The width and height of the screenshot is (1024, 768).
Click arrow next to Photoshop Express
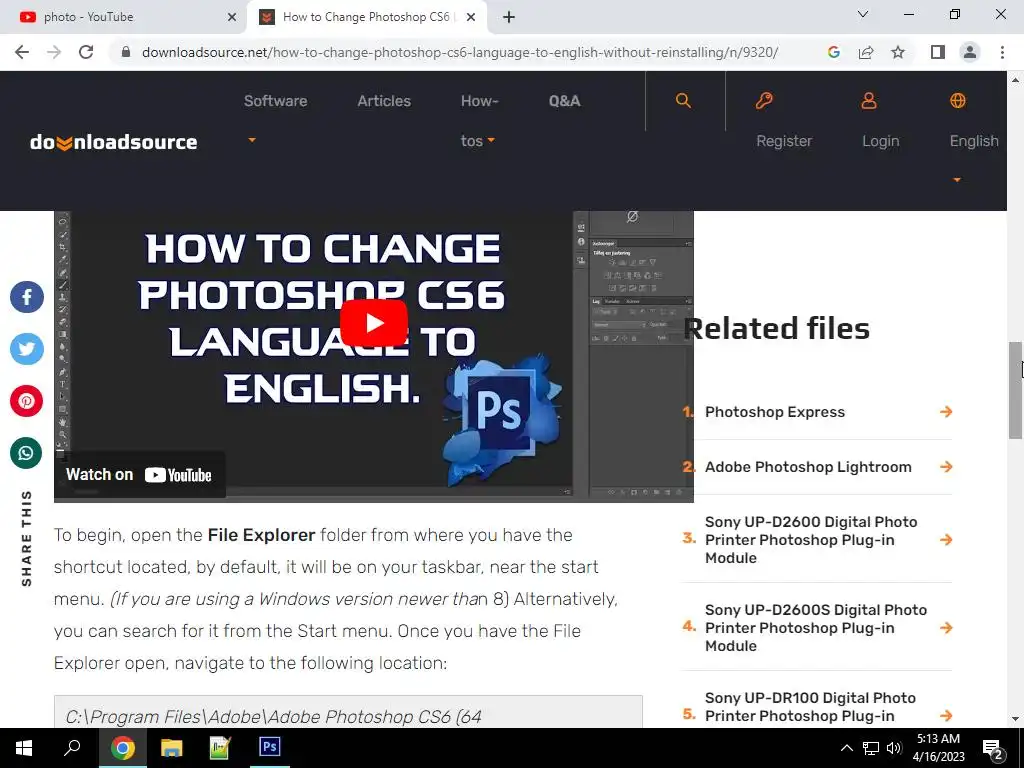946,411
